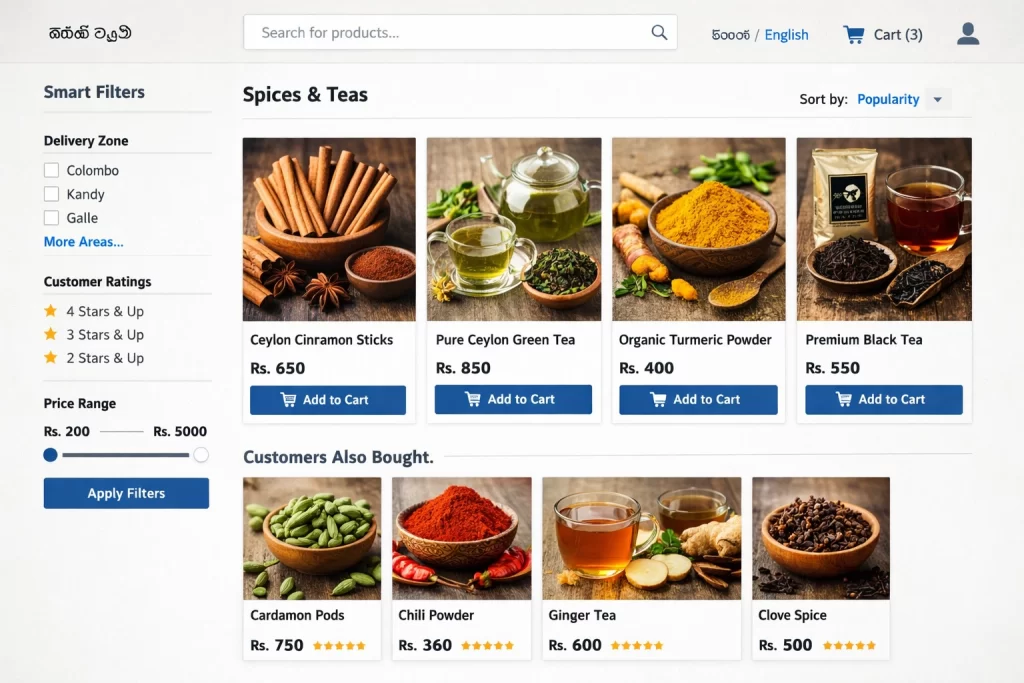Click the Clove Spice star rating
Viewport: 1024px width, 683px height.
pos(849,646)
